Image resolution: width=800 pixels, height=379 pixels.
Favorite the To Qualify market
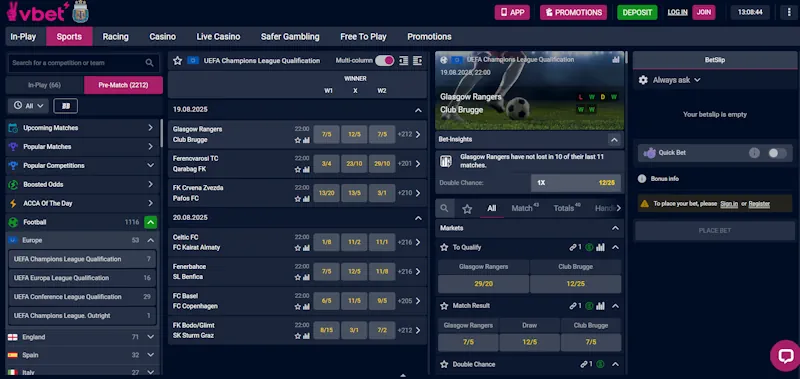[444, 247]
